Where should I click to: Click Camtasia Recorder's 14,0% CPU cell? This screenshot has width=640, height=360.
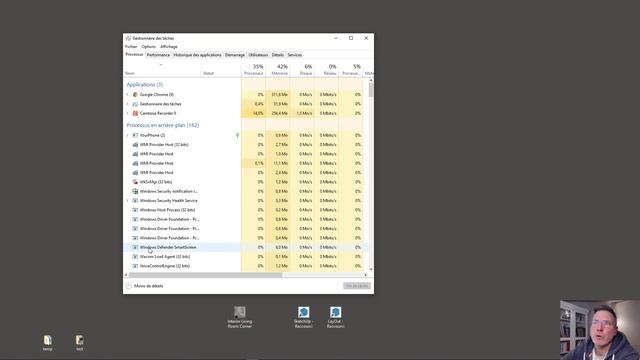[x=253, y=113]
